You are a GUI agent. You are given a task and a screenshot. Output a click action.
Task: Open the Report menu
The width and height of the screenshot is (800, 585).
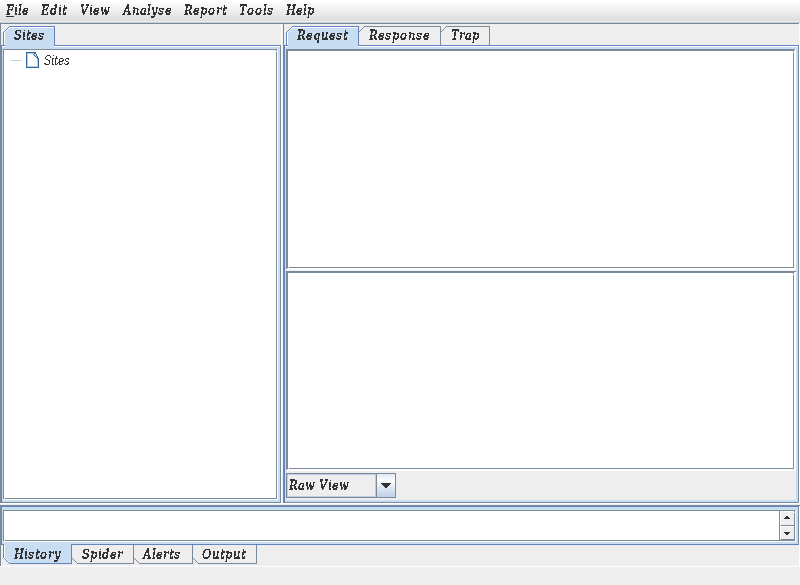click(x=205, y=10)
